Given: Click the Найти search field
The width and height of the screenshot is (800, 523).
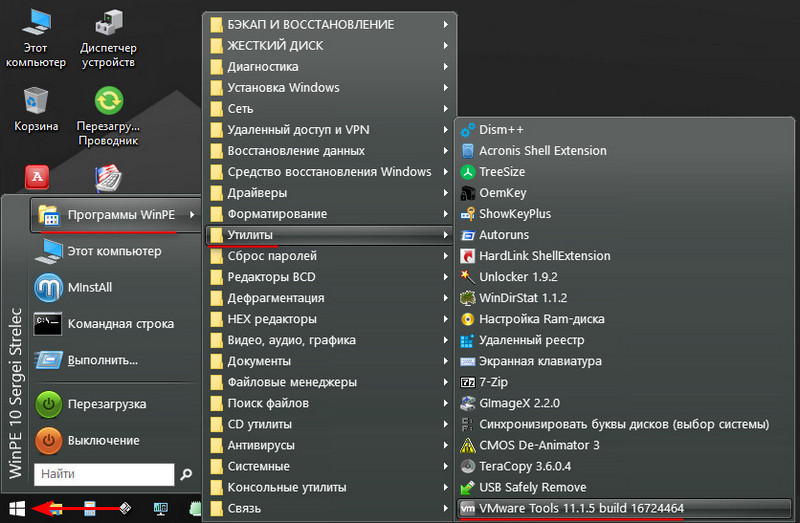Looking at the screenshot, I should tap(104, 475).
